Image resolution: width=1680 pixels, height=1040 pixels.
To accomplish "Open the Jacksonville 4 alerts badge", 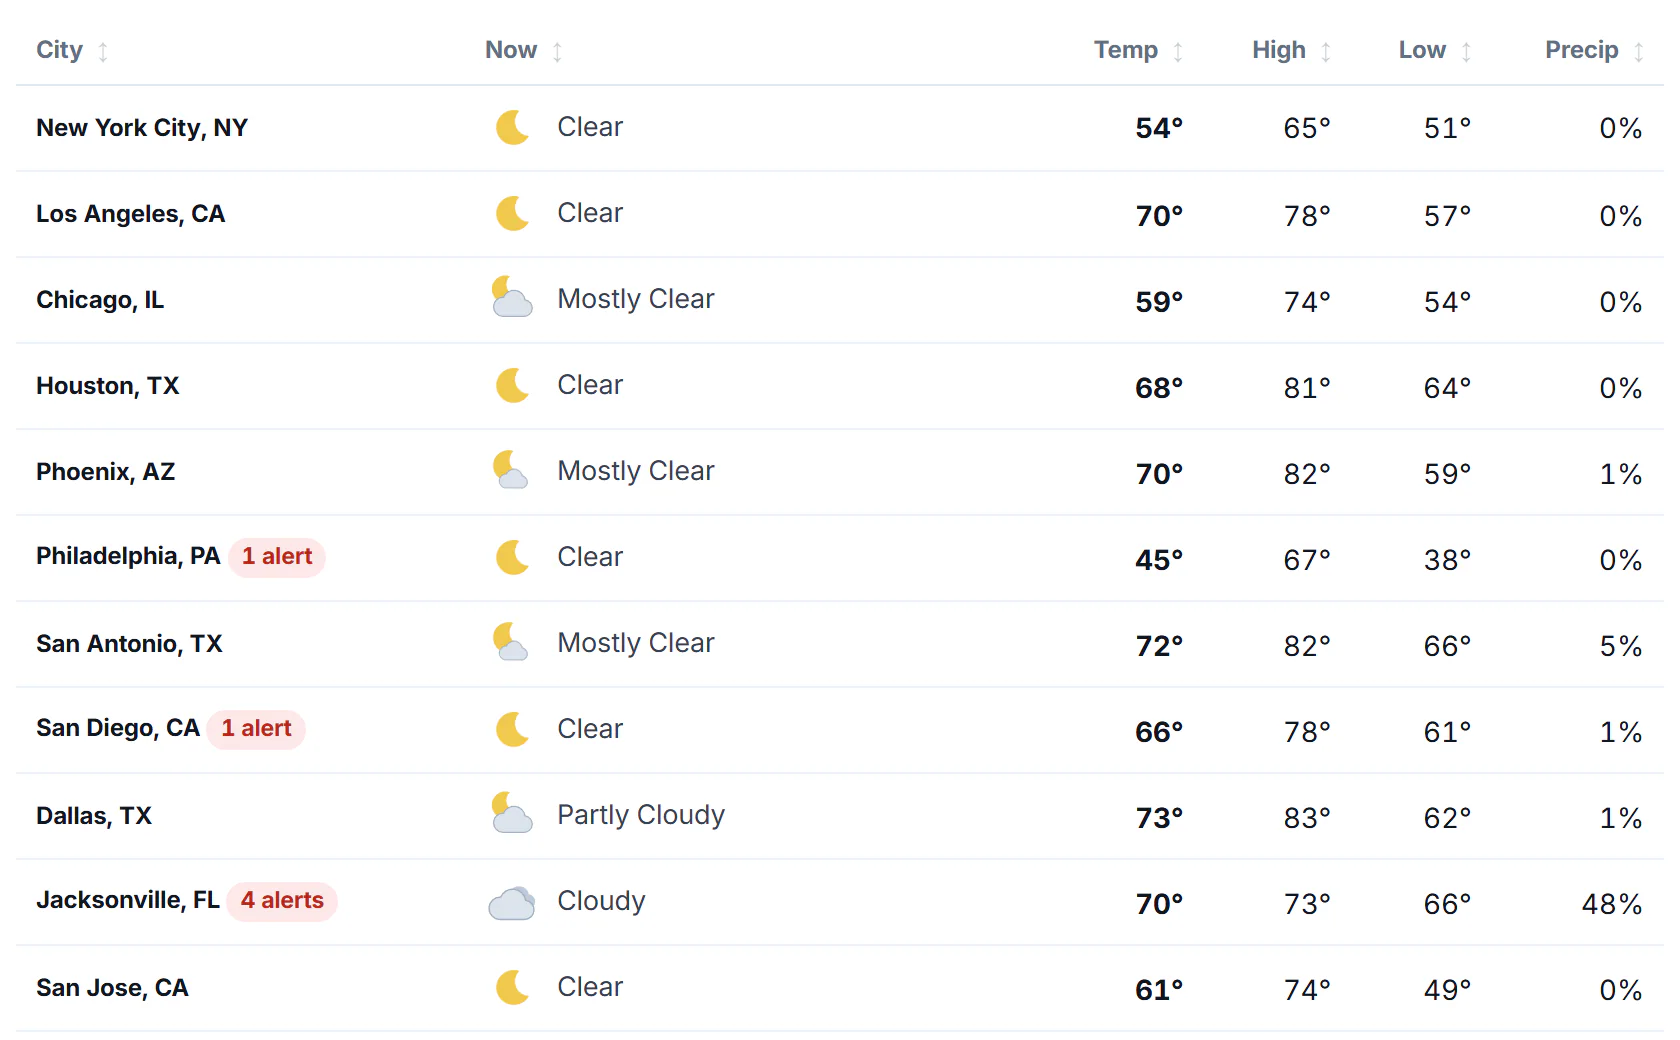I will pyautogui.click(x=282, y=901).
